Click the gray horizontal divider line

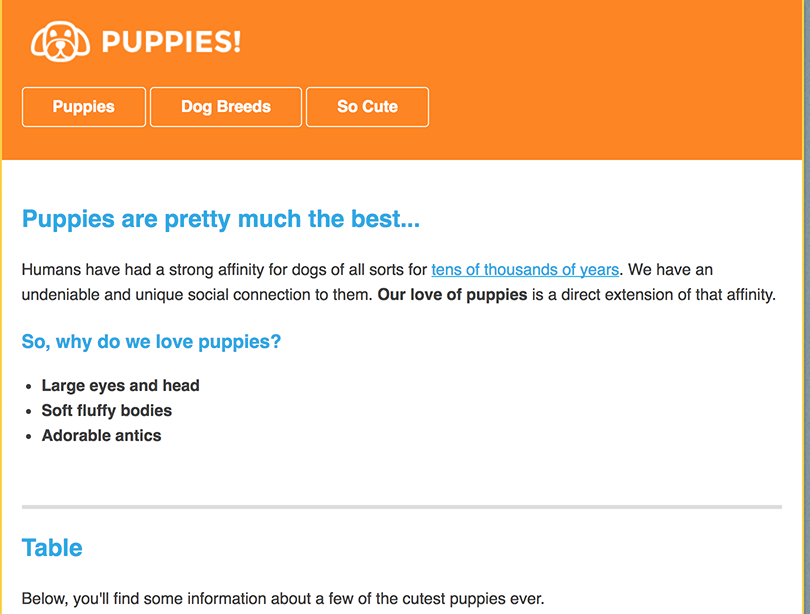click(x=401, y=508)
